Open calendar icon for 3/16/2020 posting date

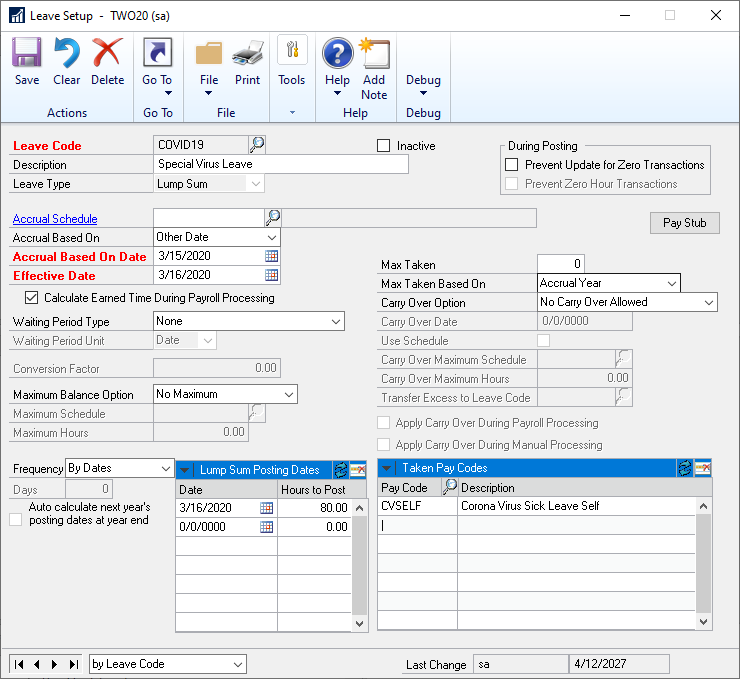pyautogui.click(x=267, y=508)
